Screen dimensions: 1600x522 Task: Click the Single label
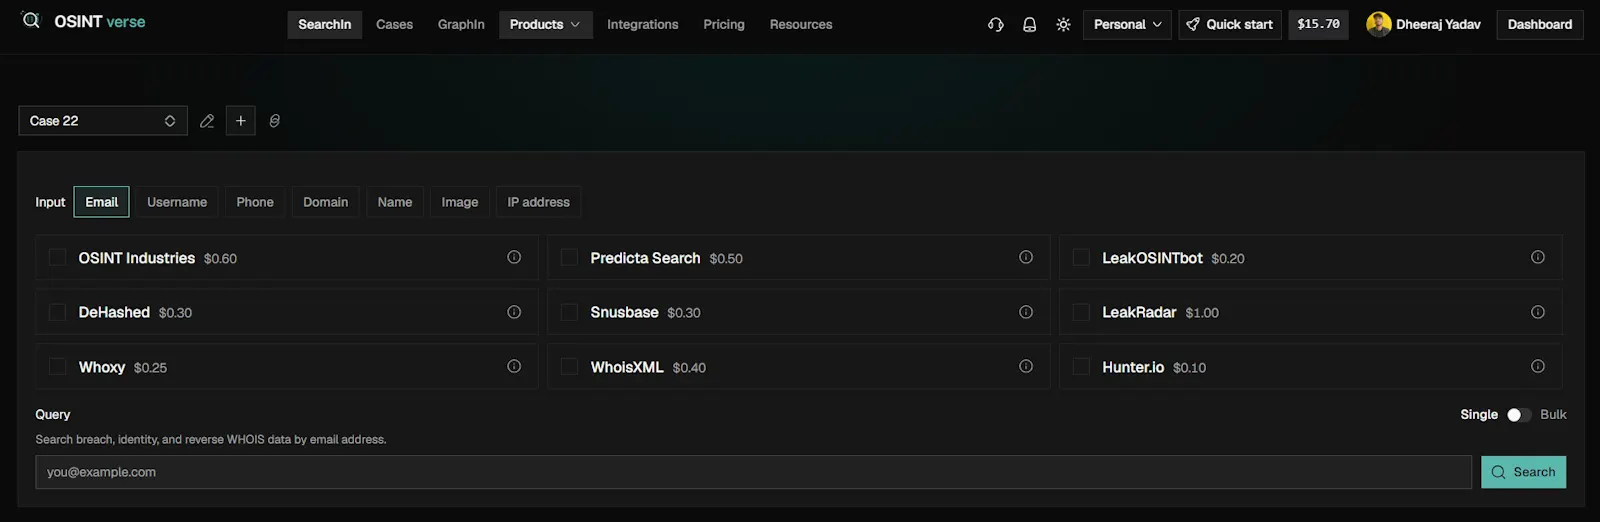[x=1479, y=415]
